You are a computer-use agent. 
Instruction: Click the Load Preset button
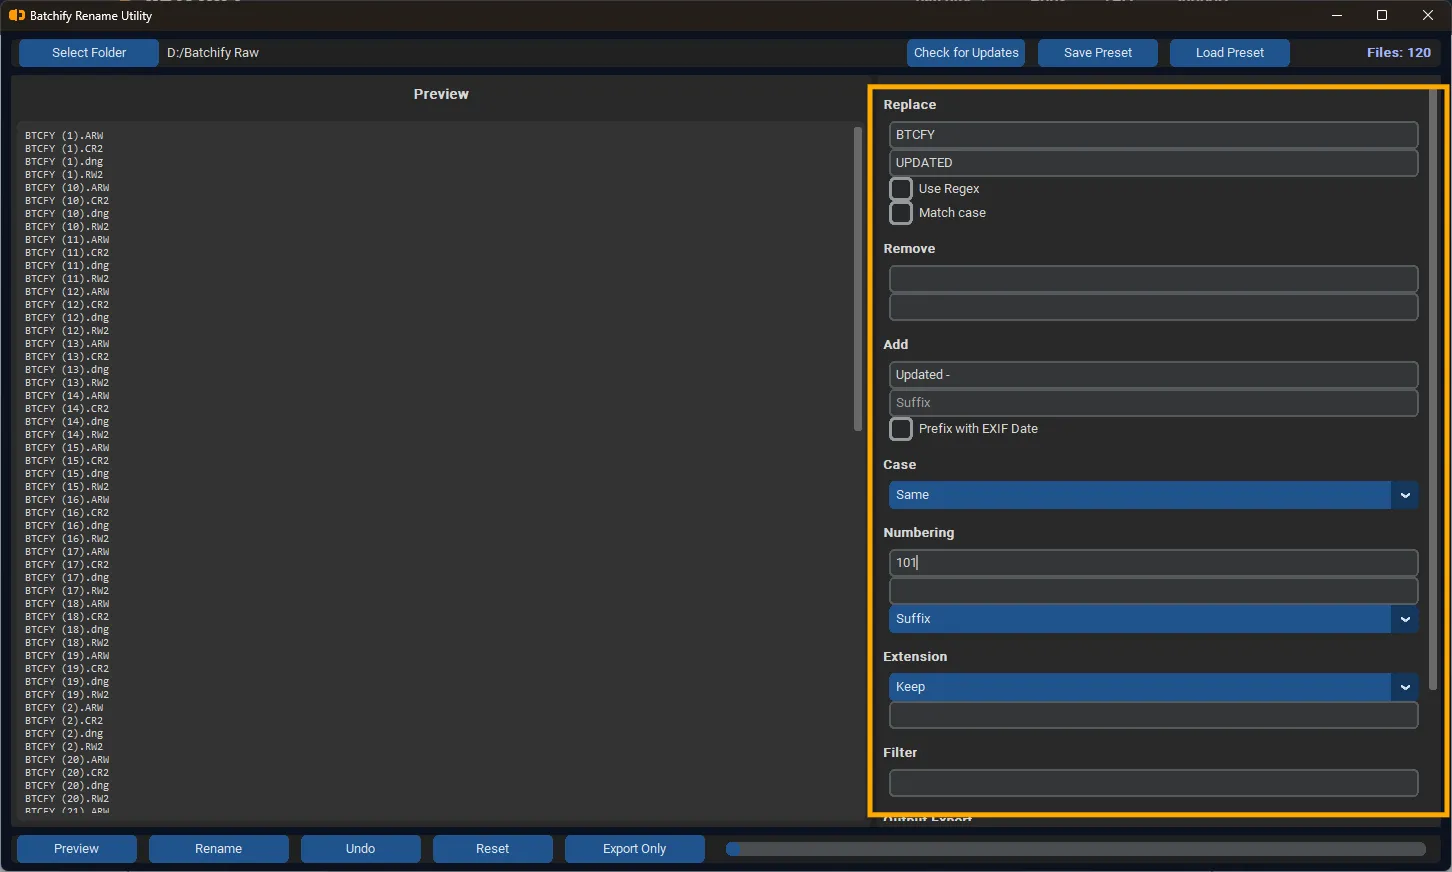click(x=1229, y=52)
